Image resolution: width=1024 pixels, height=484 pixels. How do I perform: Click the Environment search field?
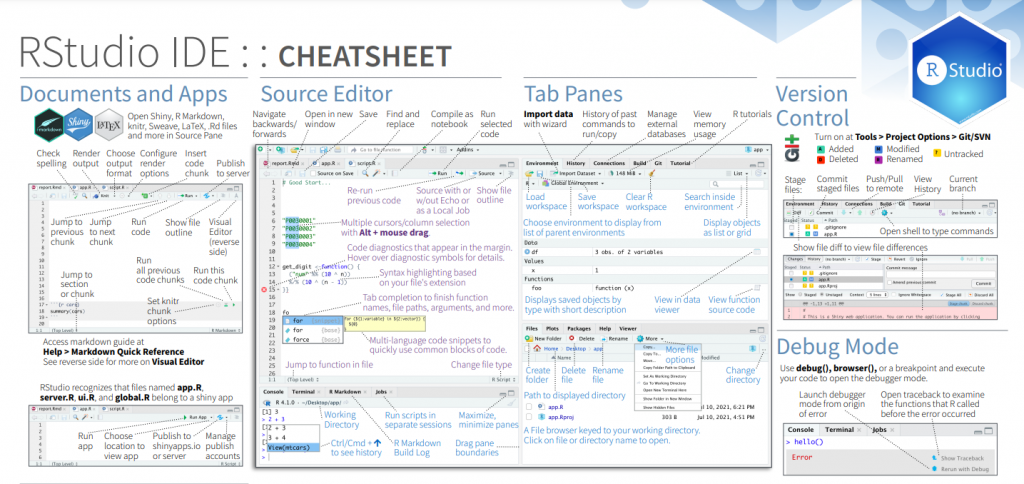tap(736, 183)
